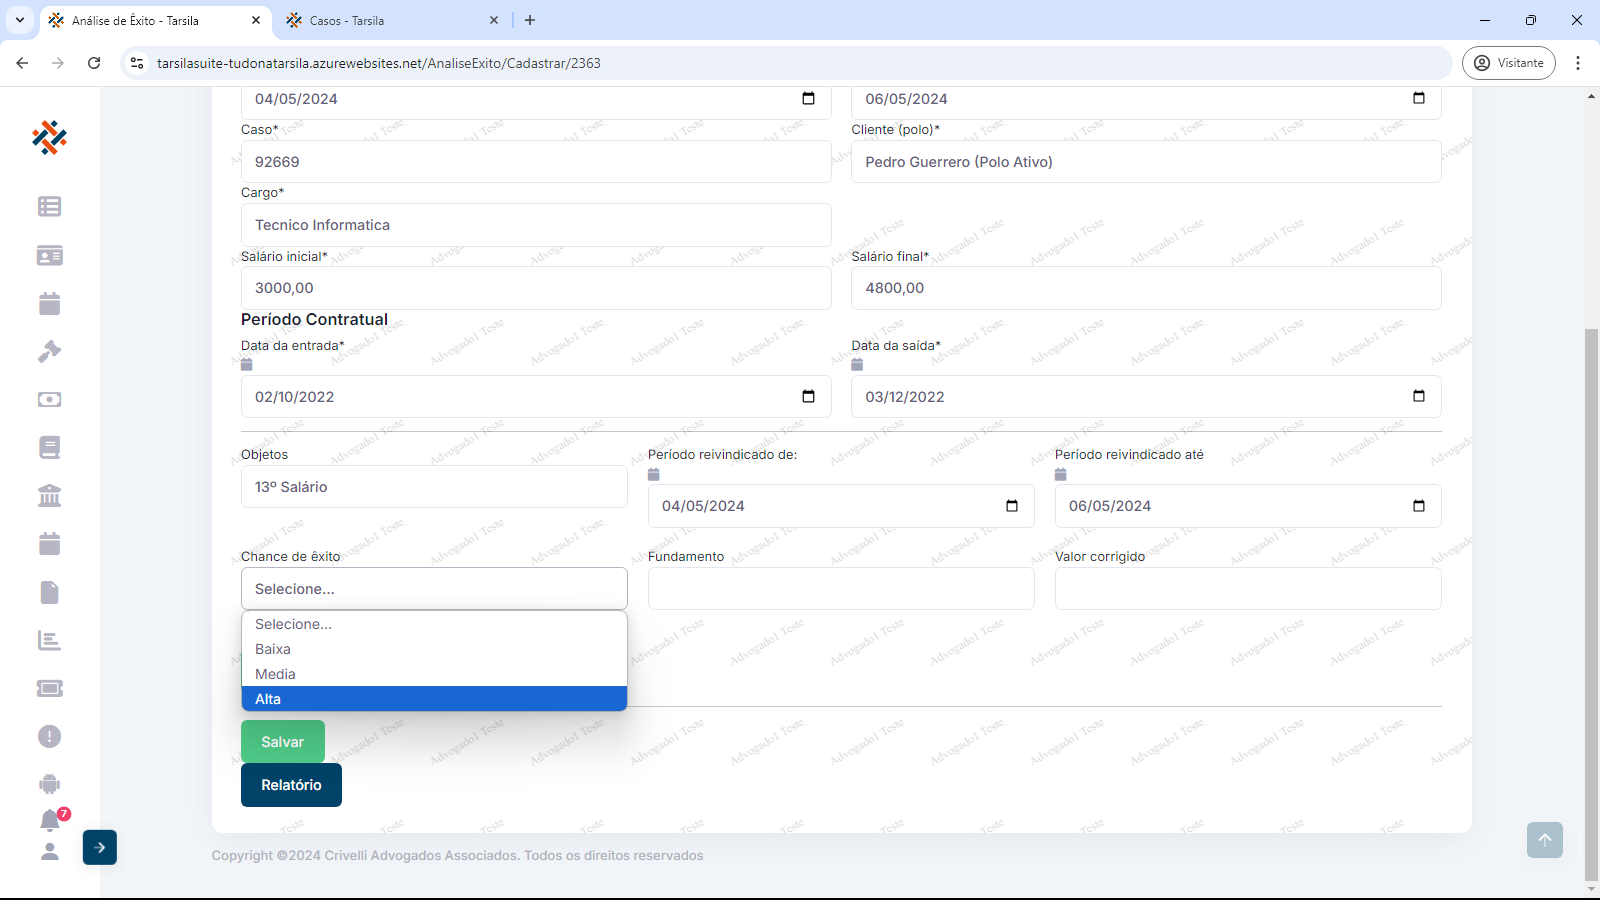The width and height of the screenshot is (1600, 900).
Task: Open the ID card sidebar icon
Action: [49, 255]
